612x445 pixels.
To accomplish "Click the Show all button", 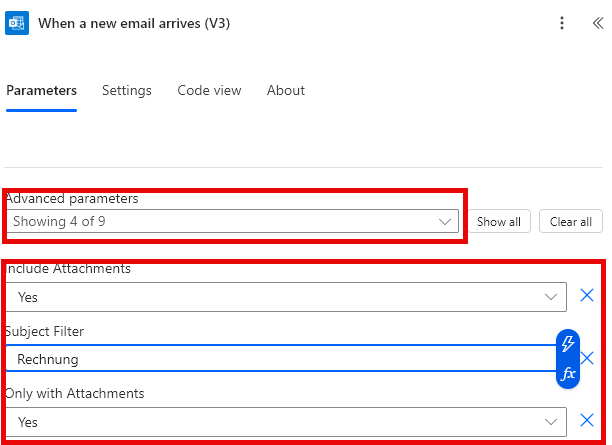I will [498, 222].
